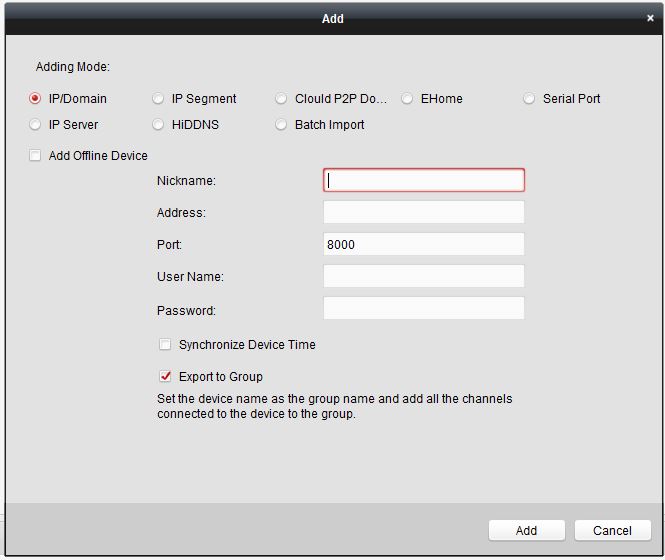Viewport: 665px width, 560px height.
Task: Close the Add dialog window
Action: [650, 18]
